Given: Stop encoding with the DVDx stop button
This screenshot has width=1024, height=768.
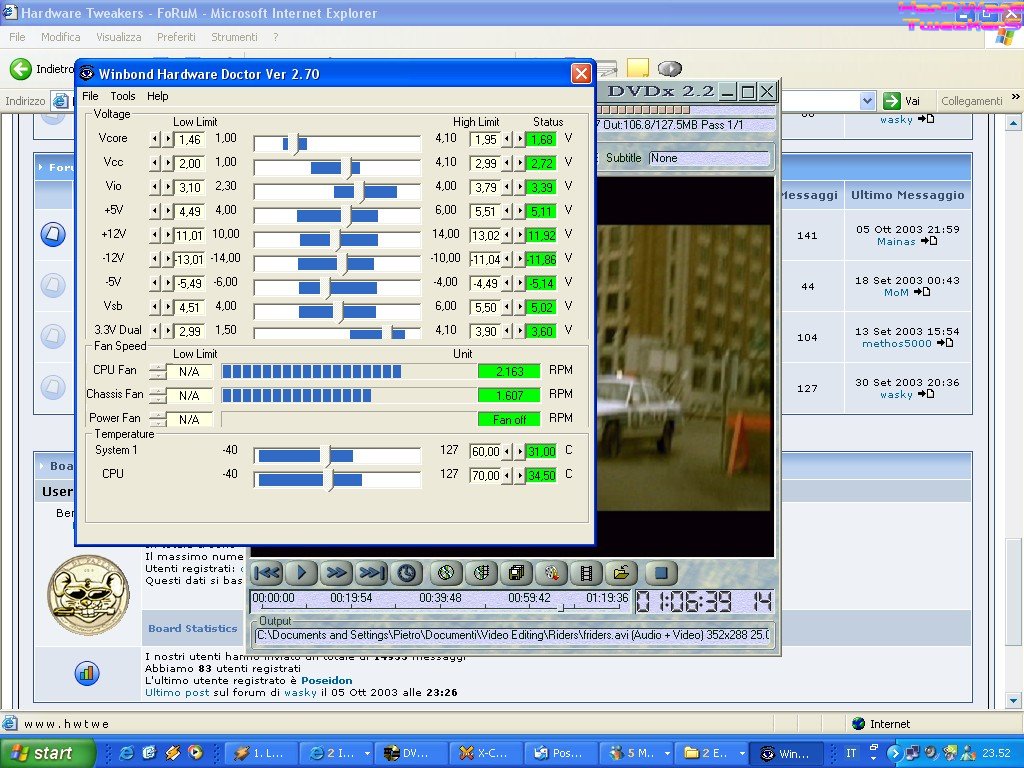Looking at the screenshot, I should (x=661, y=573).
